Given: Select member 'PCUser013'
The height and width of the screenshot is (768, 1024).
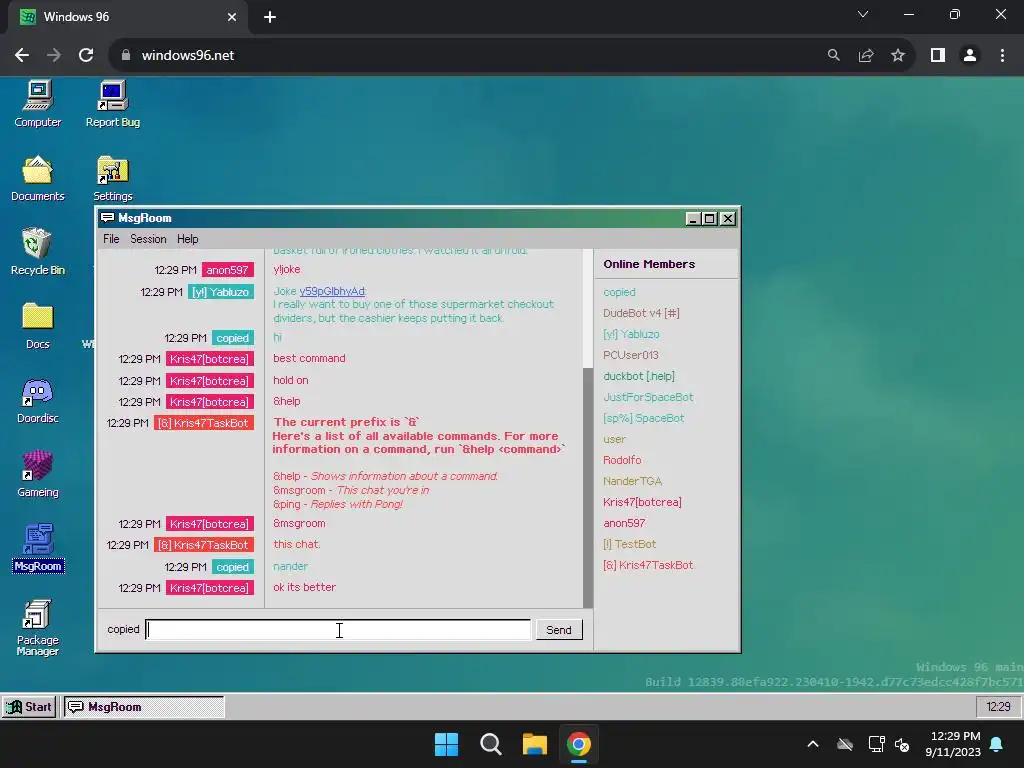Looking at the screenshot, I should tap(631, 355).
